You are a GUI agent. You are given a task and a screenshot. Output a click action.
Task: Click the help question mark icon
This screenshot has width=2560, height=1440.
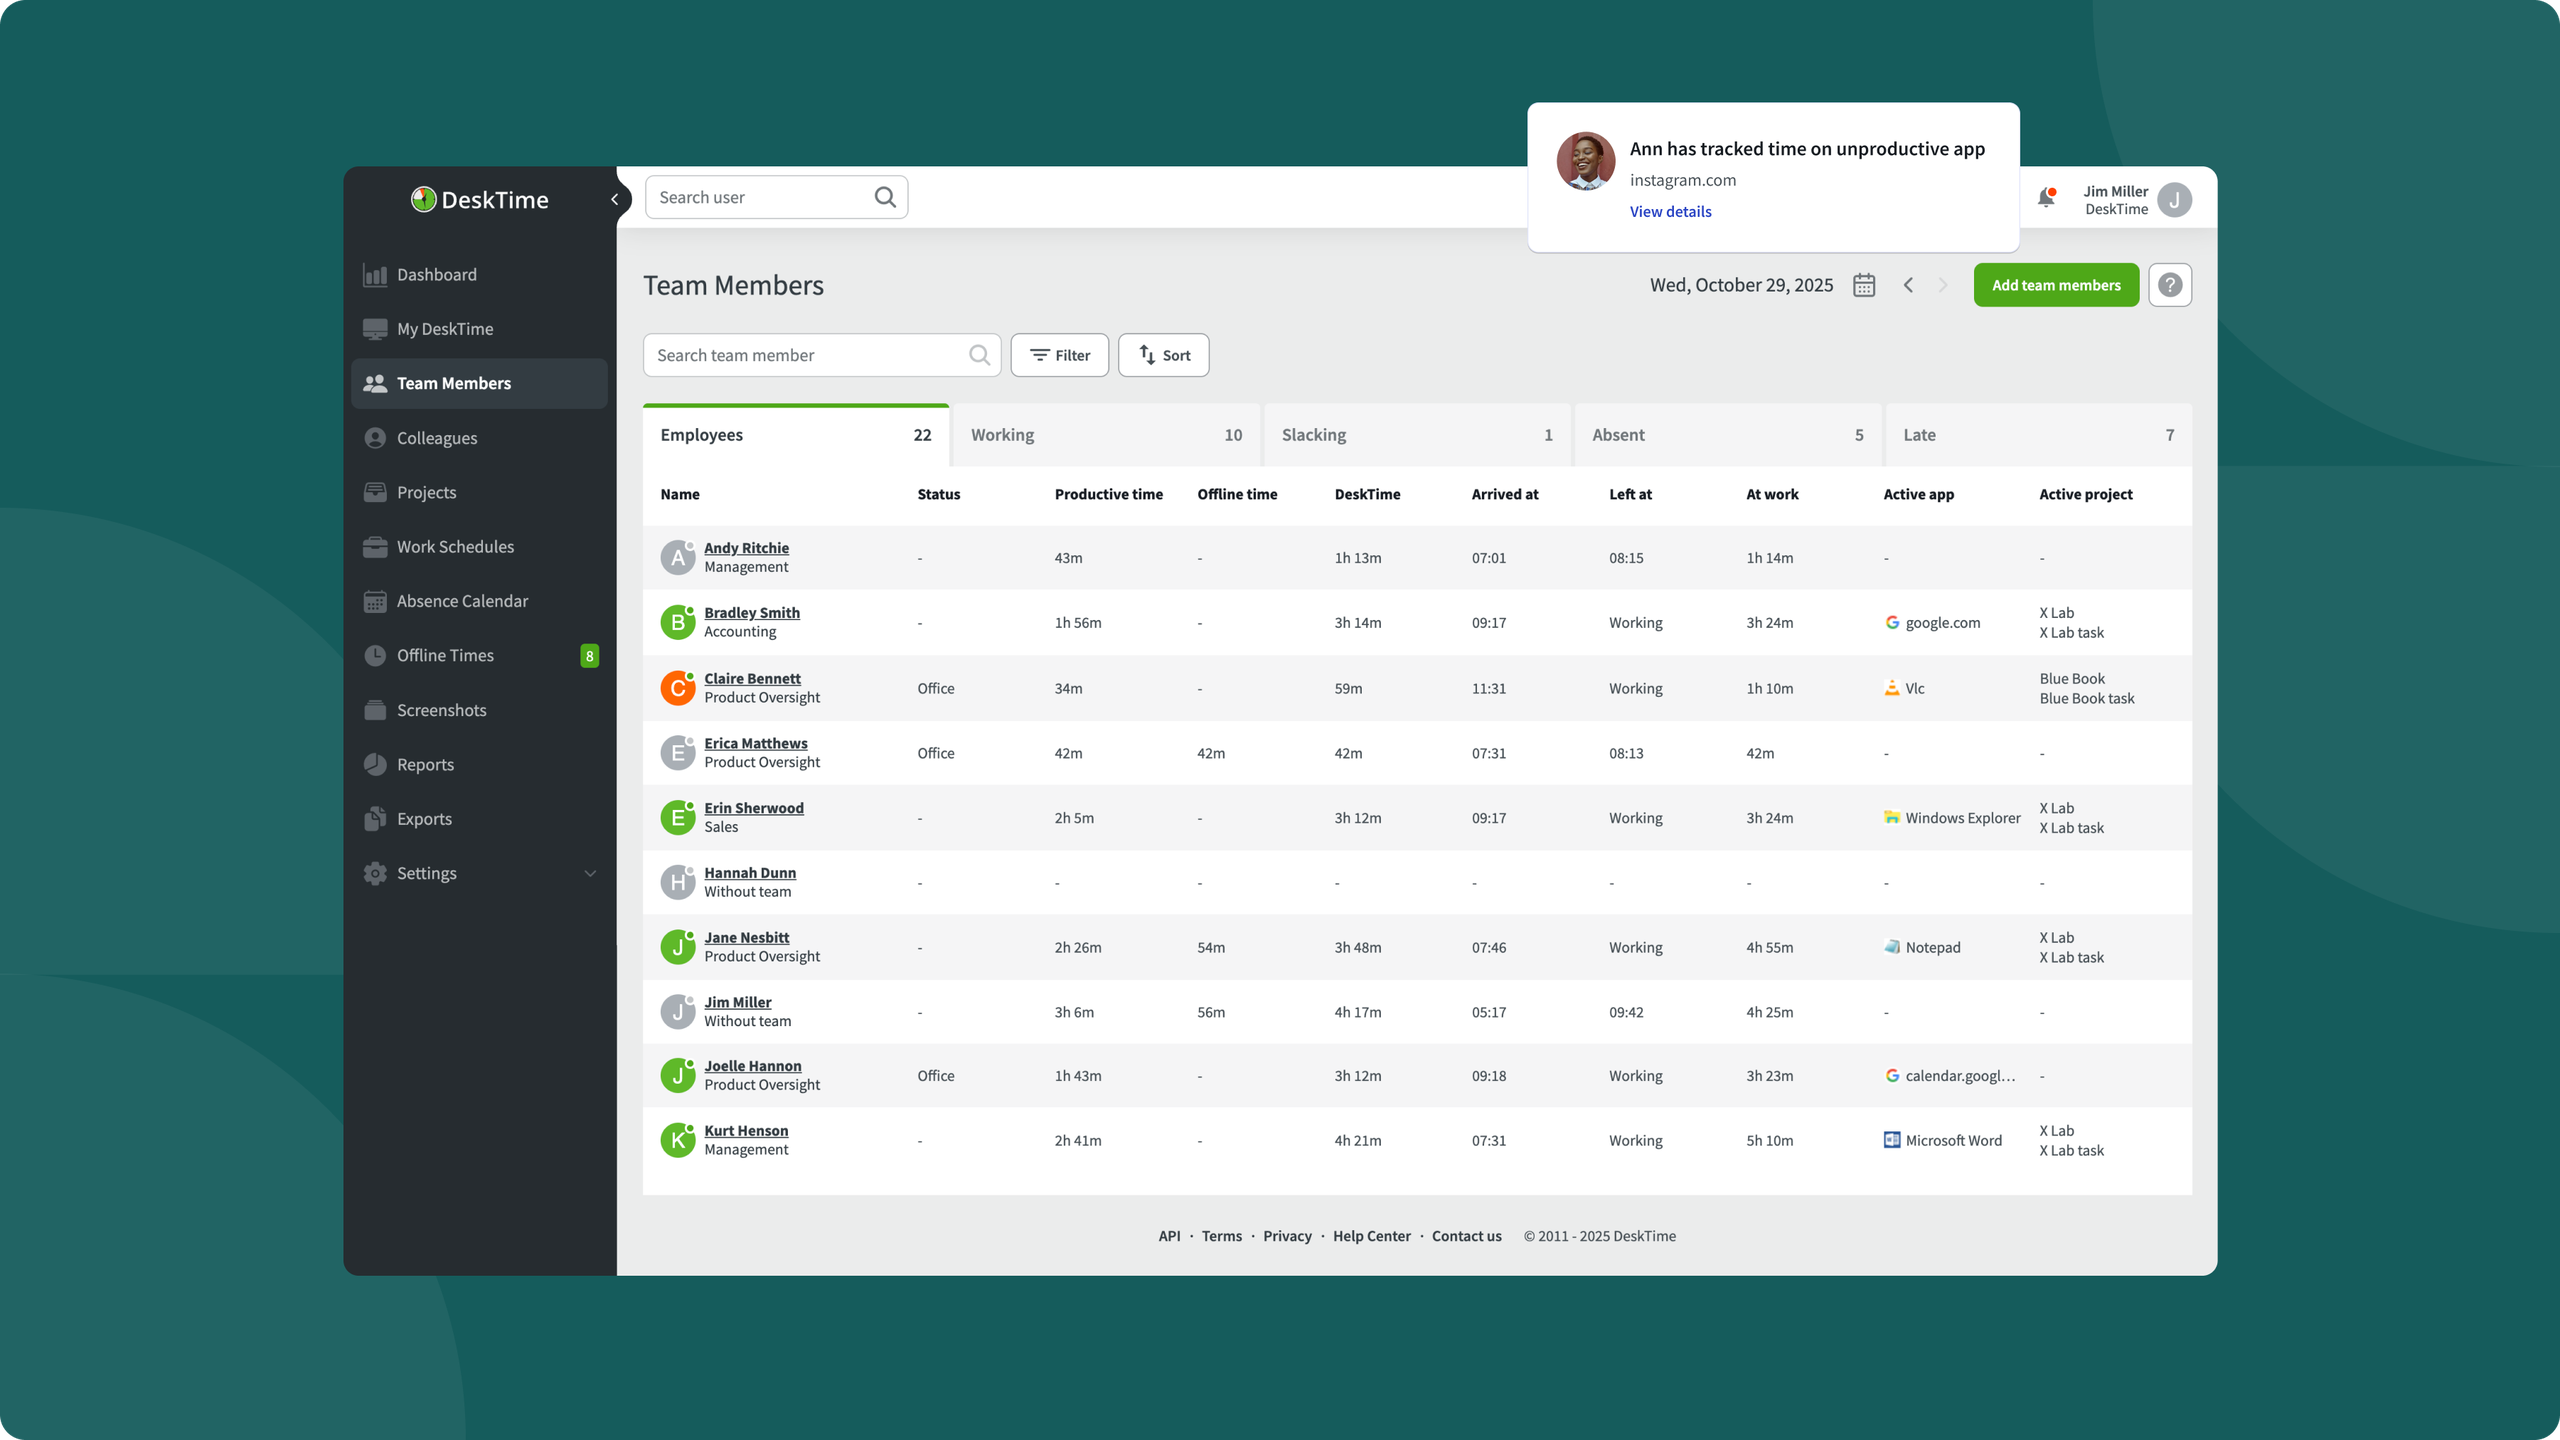[2169, 285]
